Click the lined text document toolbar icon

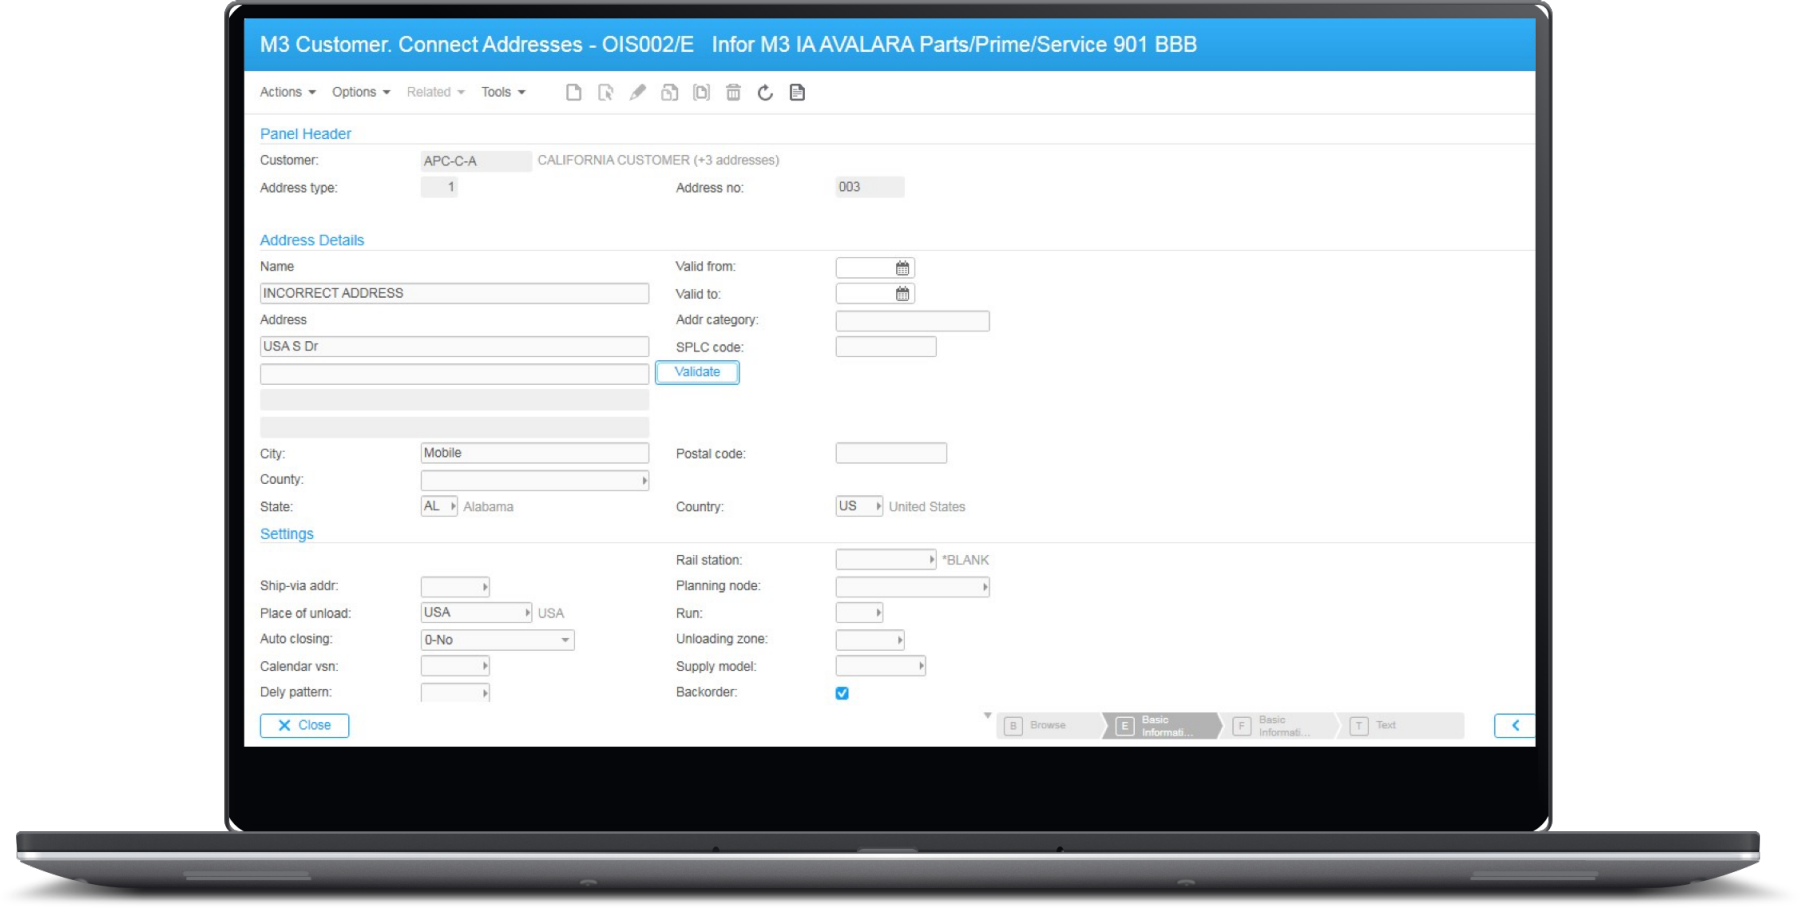coord(797,92)
